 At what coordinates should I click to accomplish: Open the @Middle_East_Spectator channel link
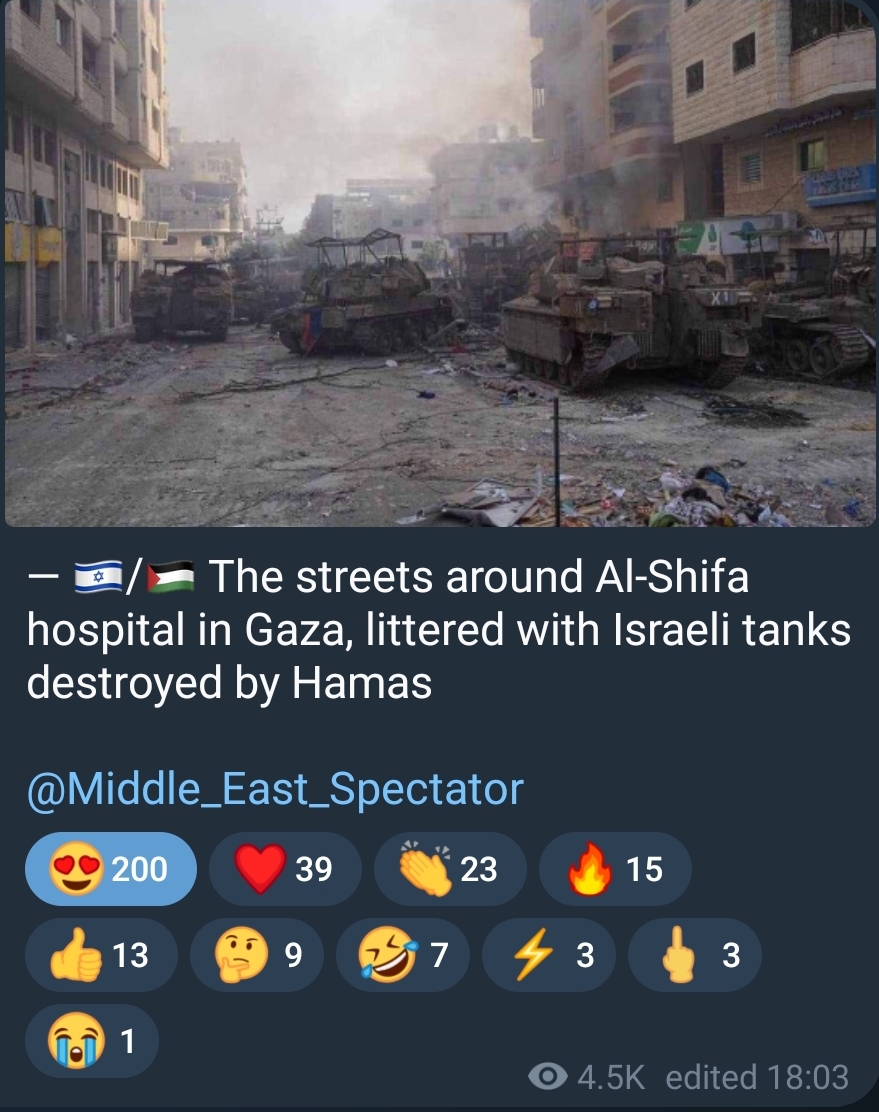click(x=275, y=789)
